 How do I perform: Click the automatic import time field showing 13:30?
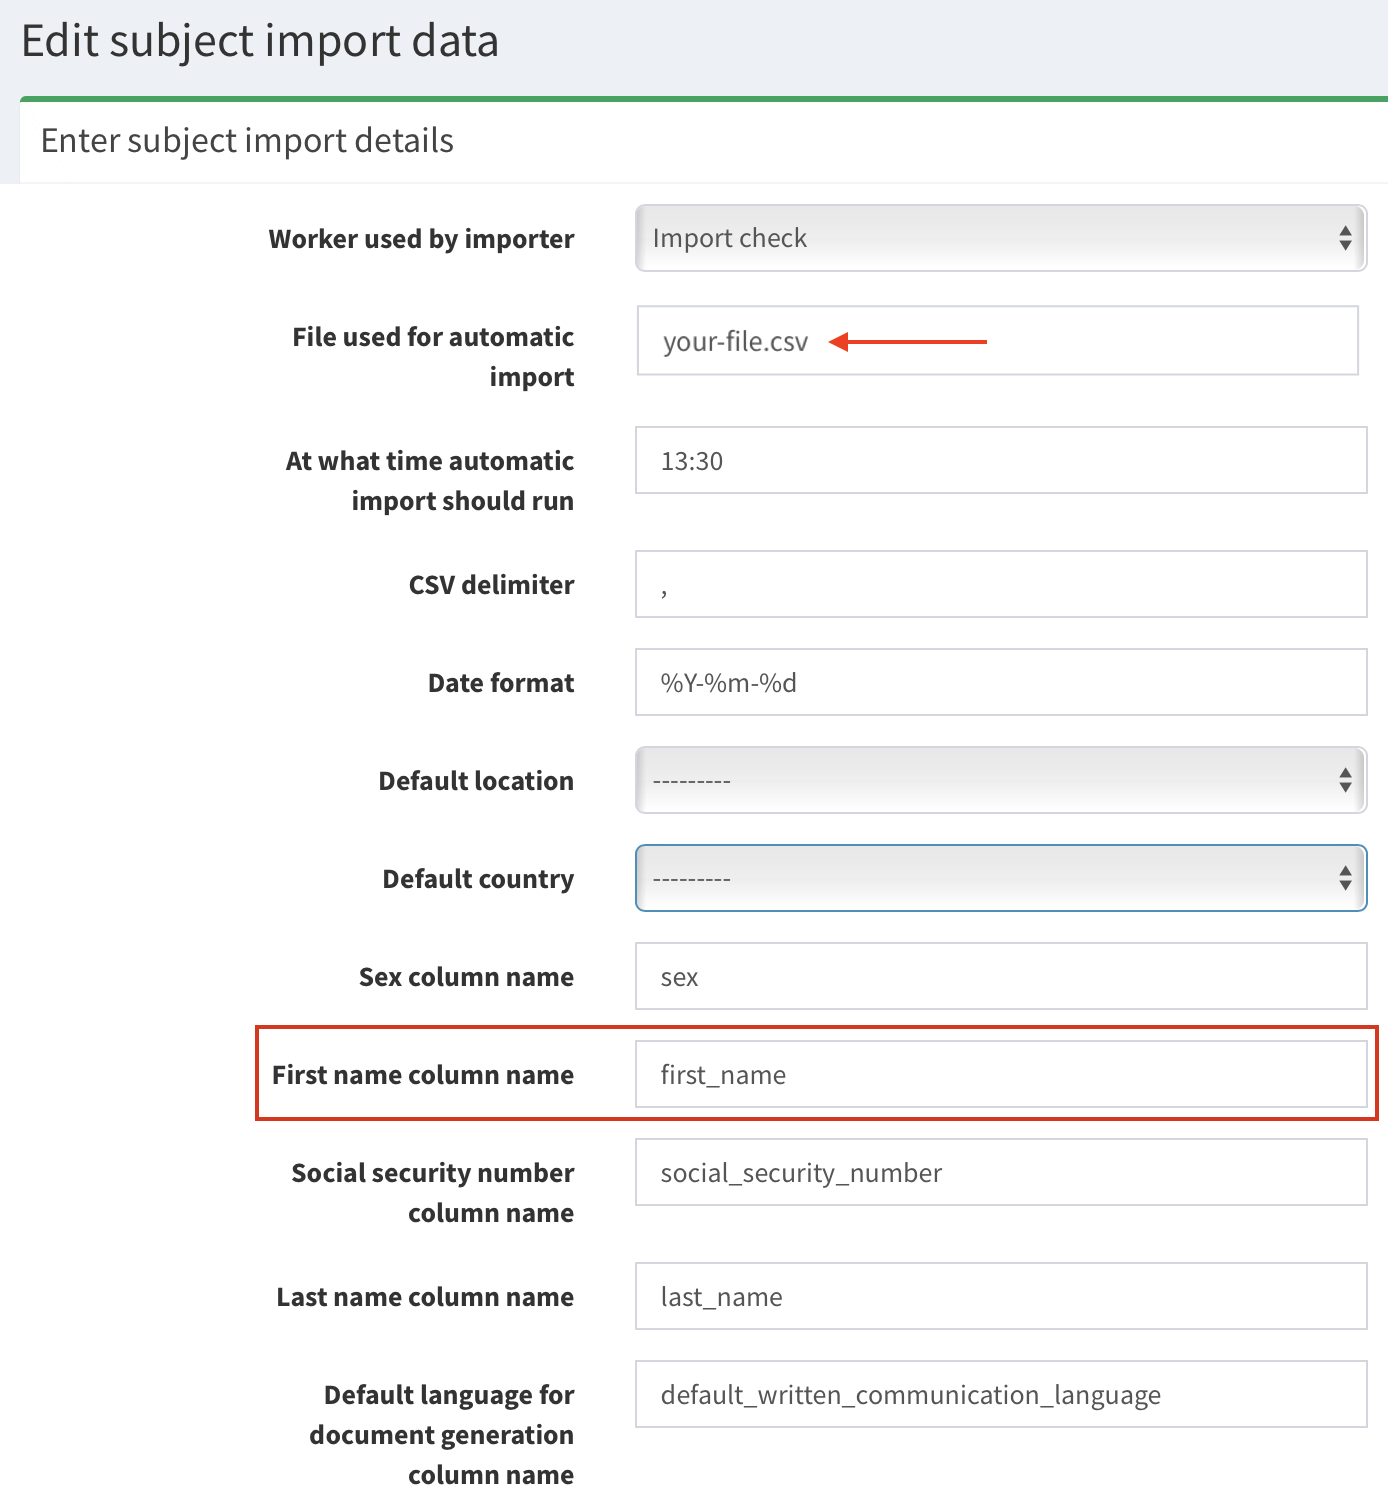[1000, 460]
